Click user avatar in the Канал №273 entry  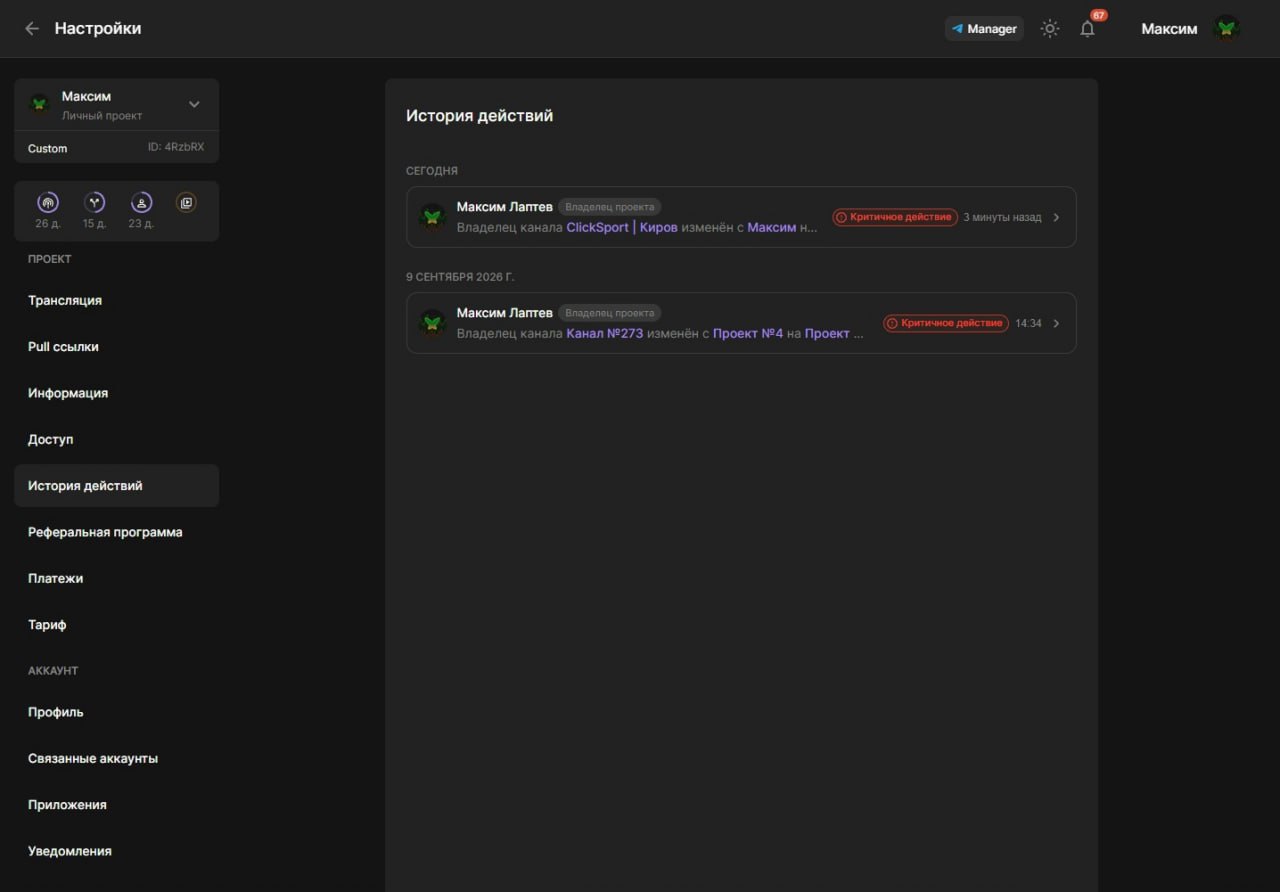[x=432, y=323]
